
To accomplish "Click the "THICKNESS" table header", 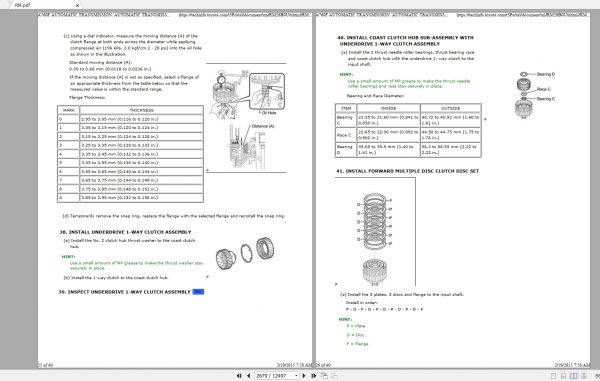I will tap(142, 110).
